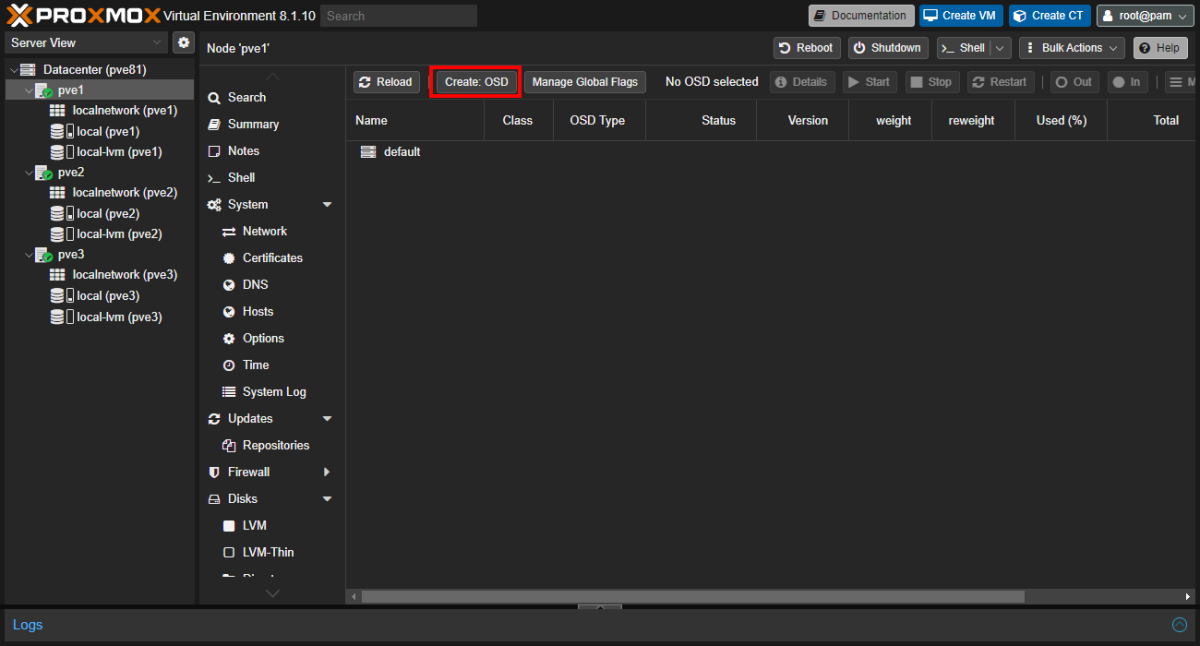Select the default row in the OSD list
The image size is (1200, 646).
pos(772,152)
